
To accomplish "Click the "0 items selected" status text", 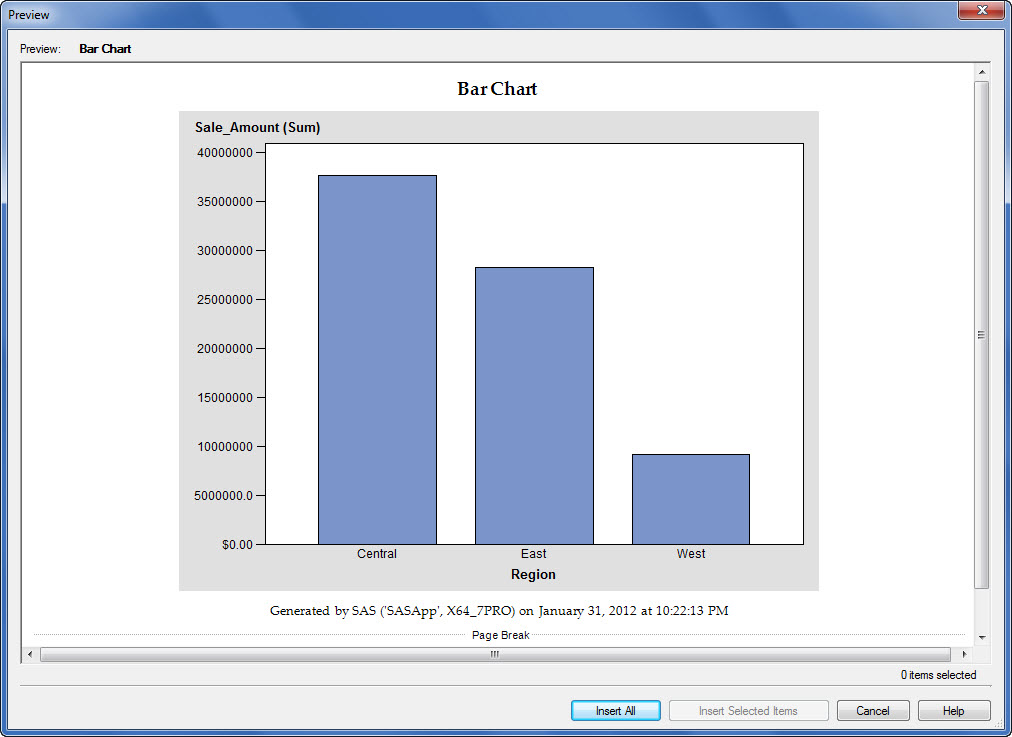I will 938,675.
